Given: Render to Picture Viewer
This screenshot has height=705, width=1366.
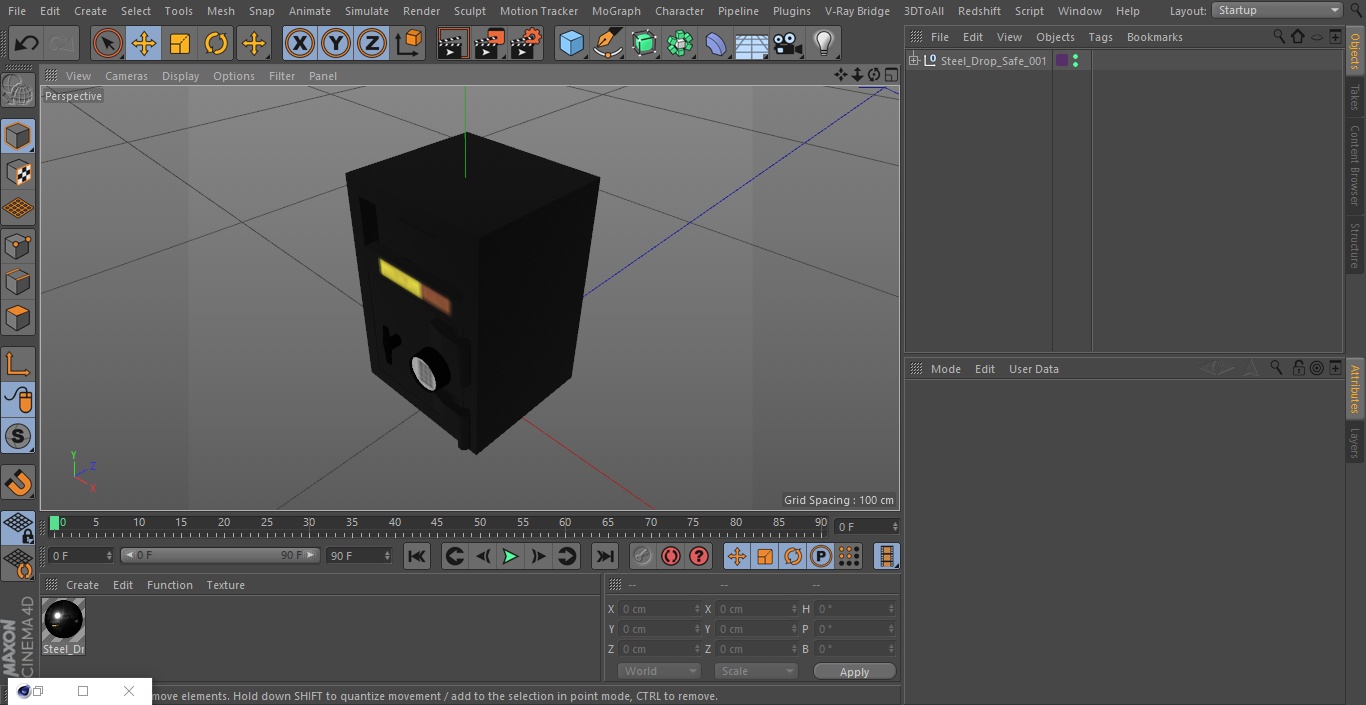Looking at the screenshot, I should (489, 43).
